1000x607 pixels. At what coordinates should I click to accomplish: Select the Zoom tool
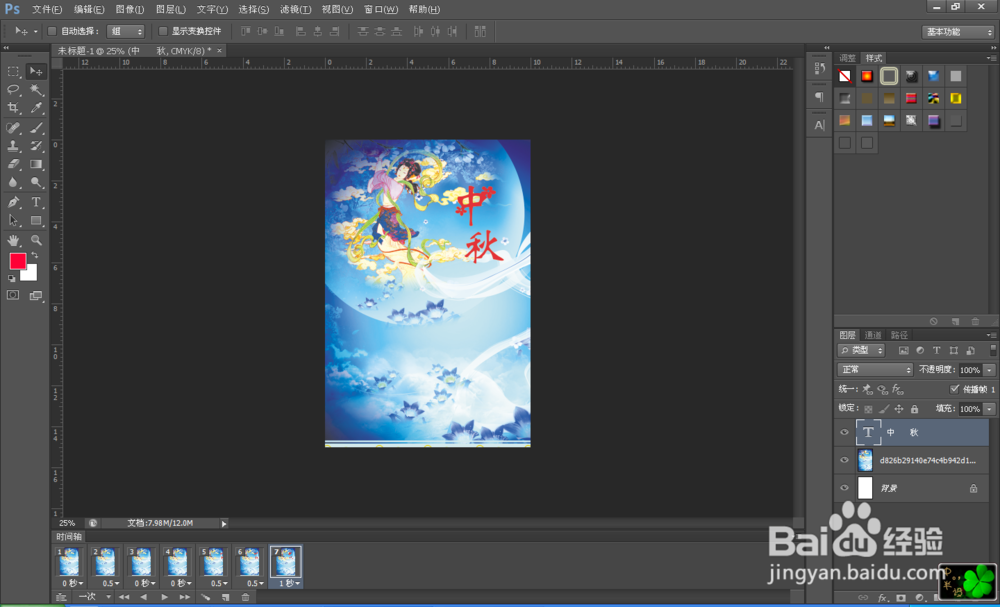(36, 240)
